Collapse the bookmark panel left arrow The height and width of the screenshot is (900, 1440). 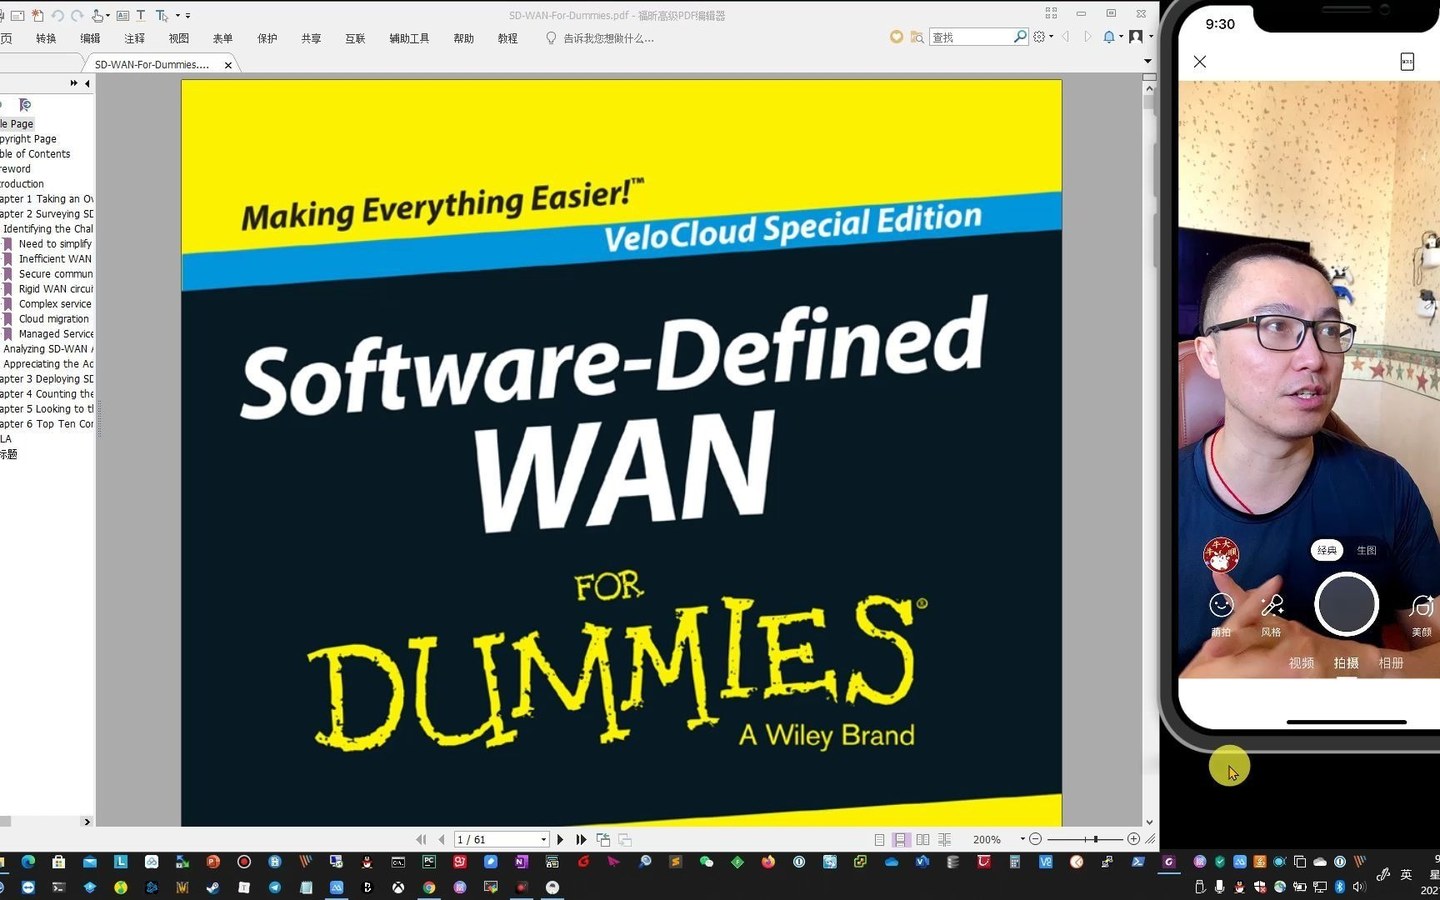pyautogui.click(x=87, y=83)
